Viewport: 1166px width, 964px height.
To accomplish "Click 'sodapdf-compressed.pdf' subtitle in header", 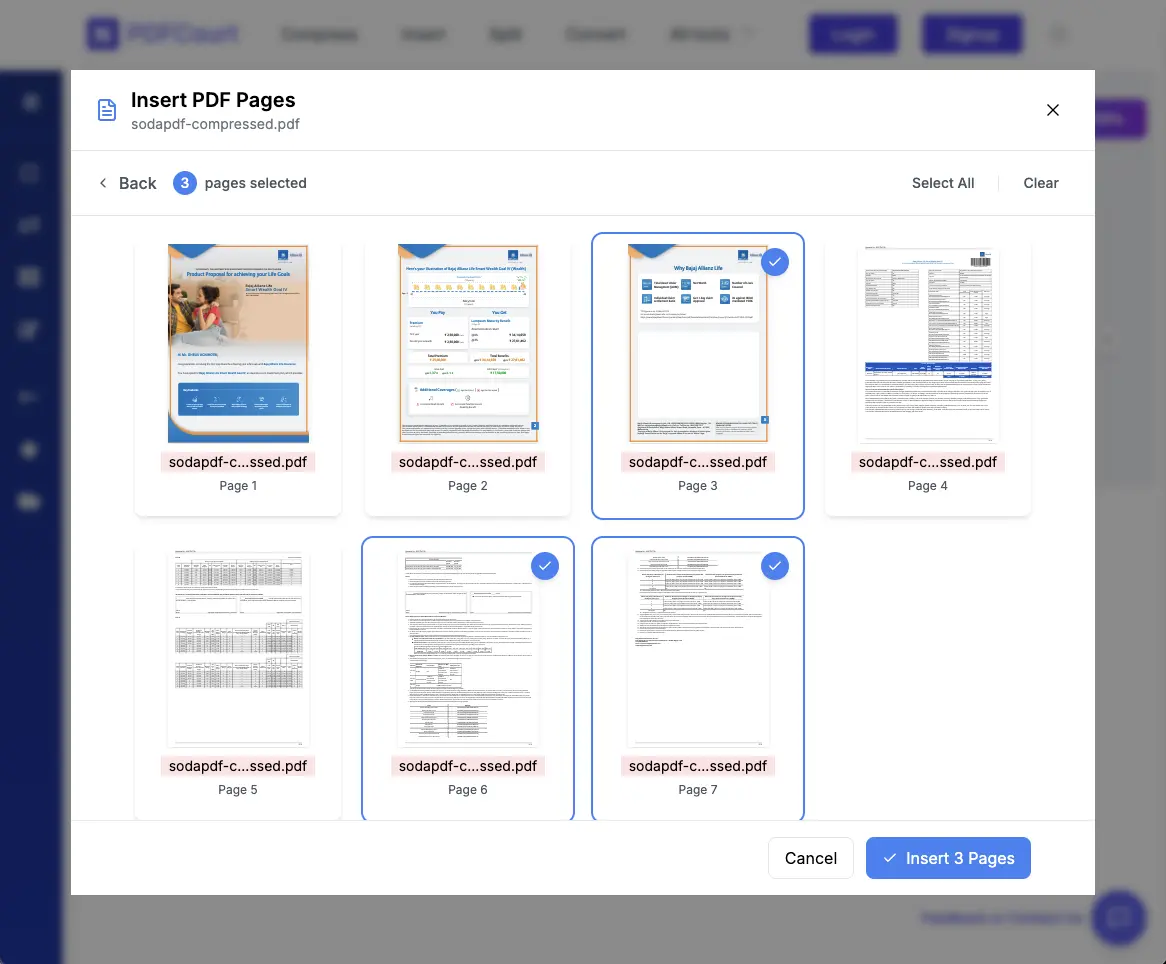I will point(215,124).
